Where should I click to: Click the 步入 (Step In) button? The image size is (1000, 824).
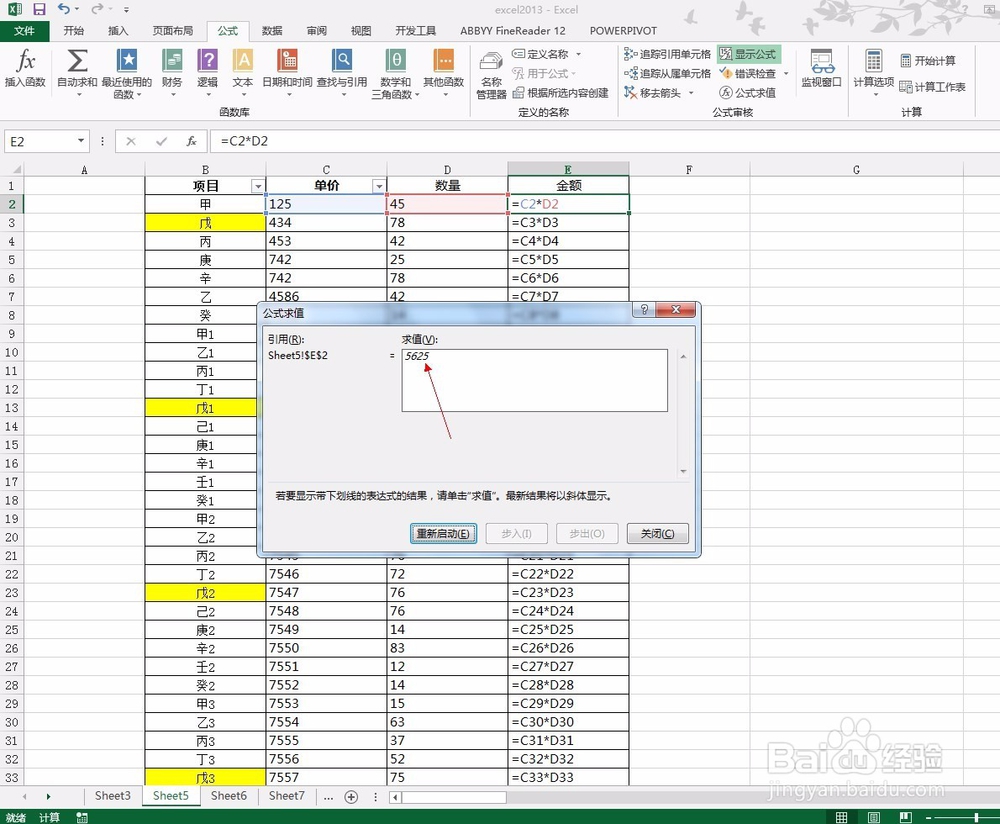[x=516, y=533]
